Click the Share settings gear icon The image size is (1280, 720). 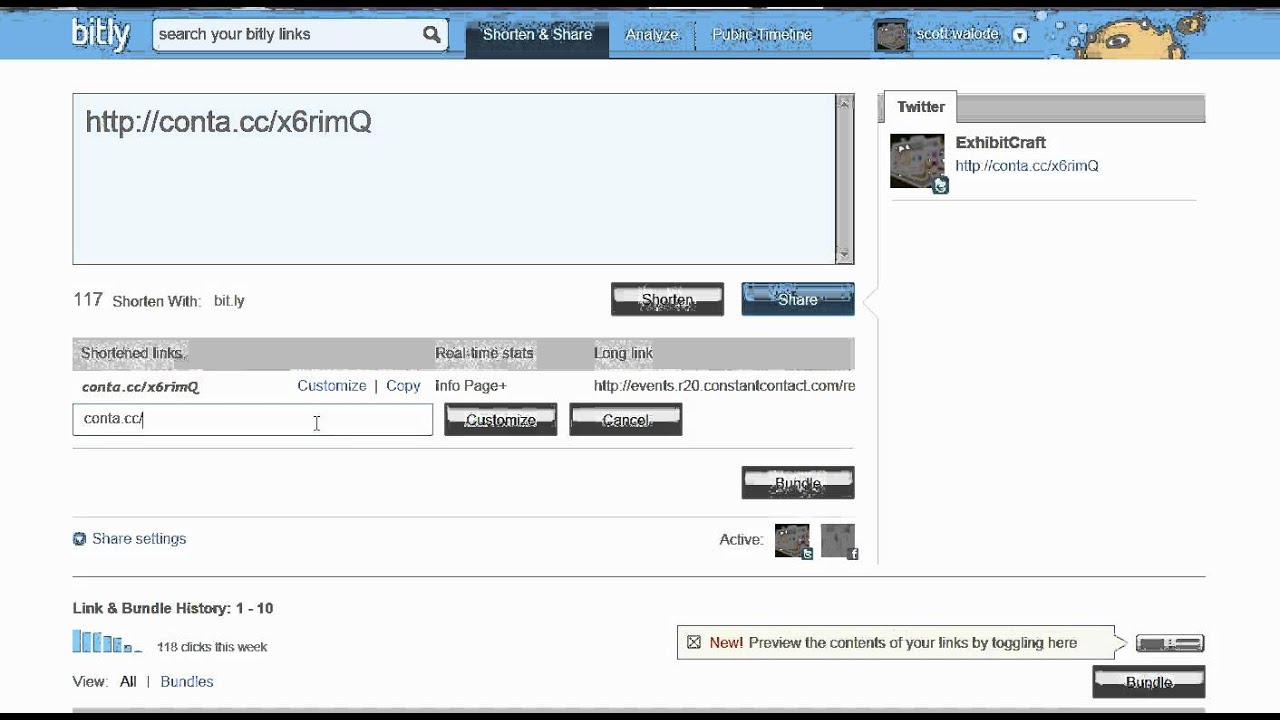[80, 539]
